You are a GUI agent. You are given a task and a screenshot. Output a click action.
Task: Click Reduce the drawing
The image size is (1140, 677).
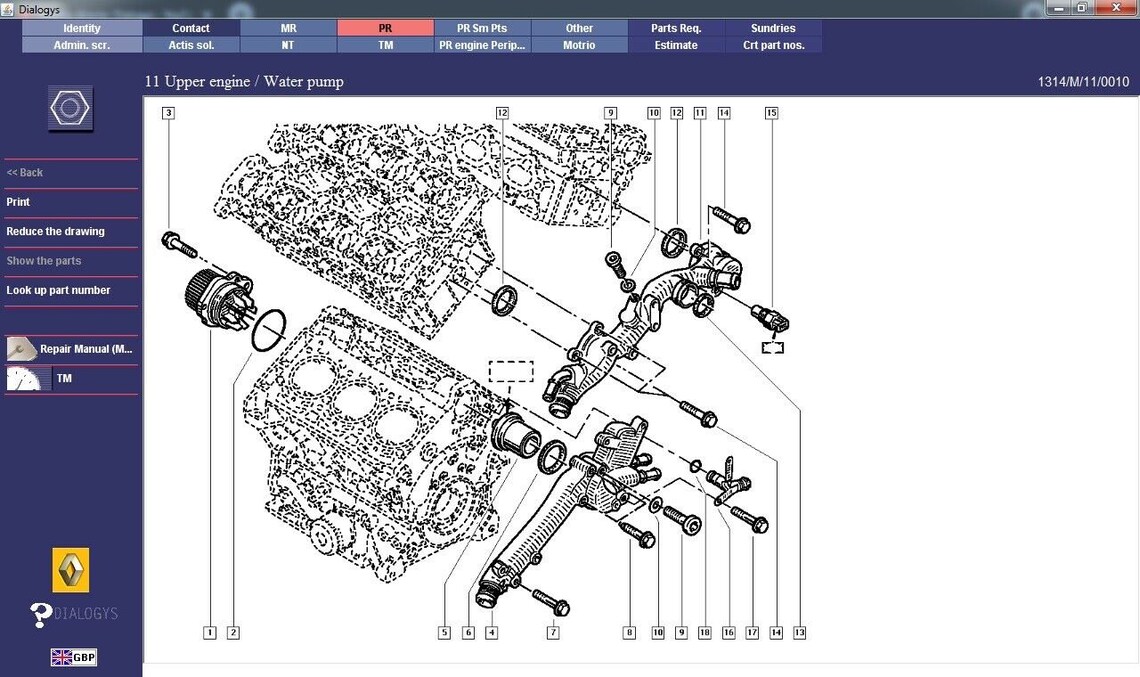point(55,231)
